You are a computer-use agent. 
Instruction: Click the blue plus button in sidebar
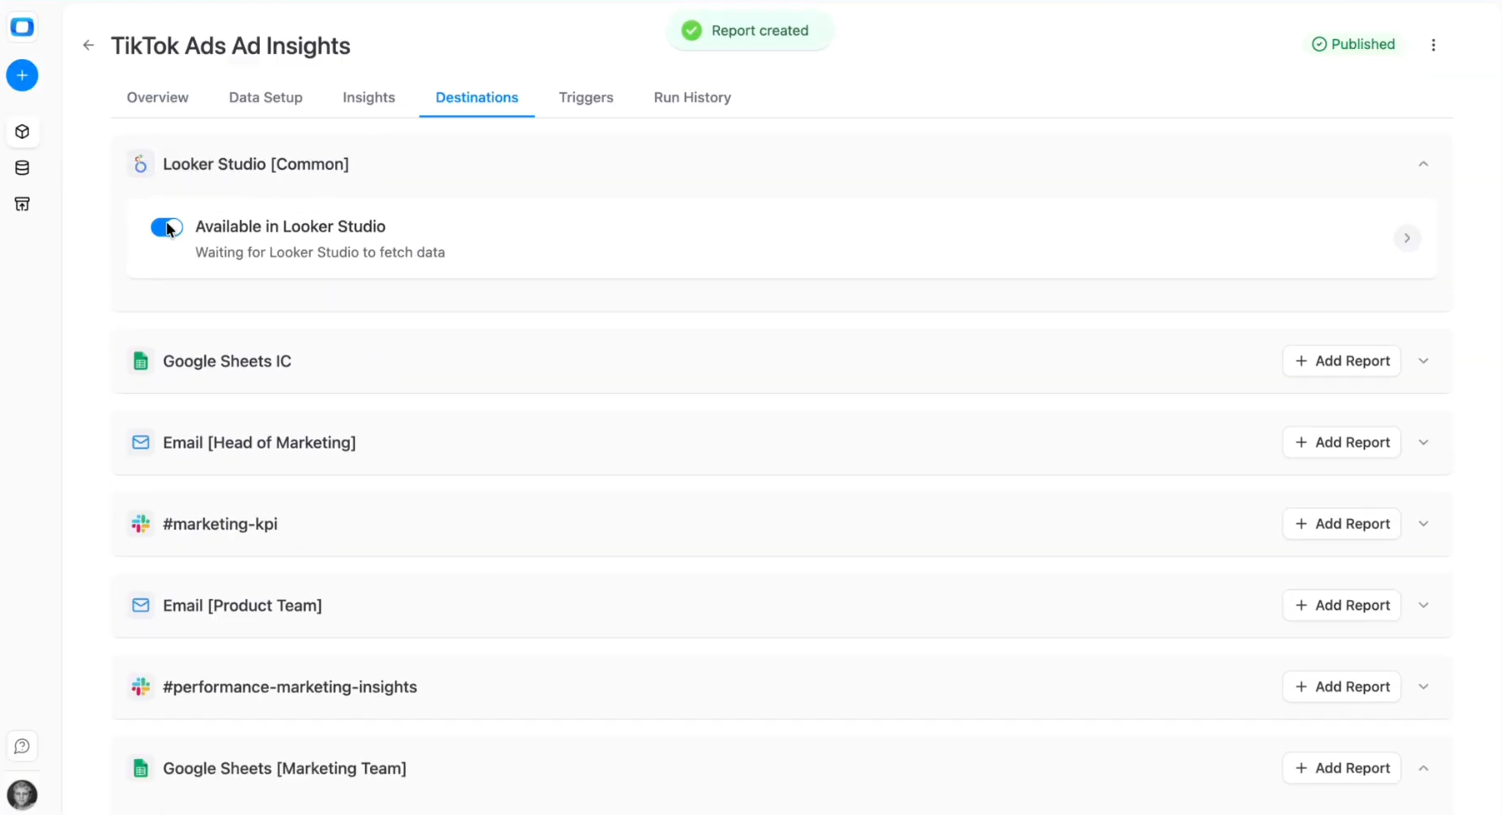coord(22,75)
